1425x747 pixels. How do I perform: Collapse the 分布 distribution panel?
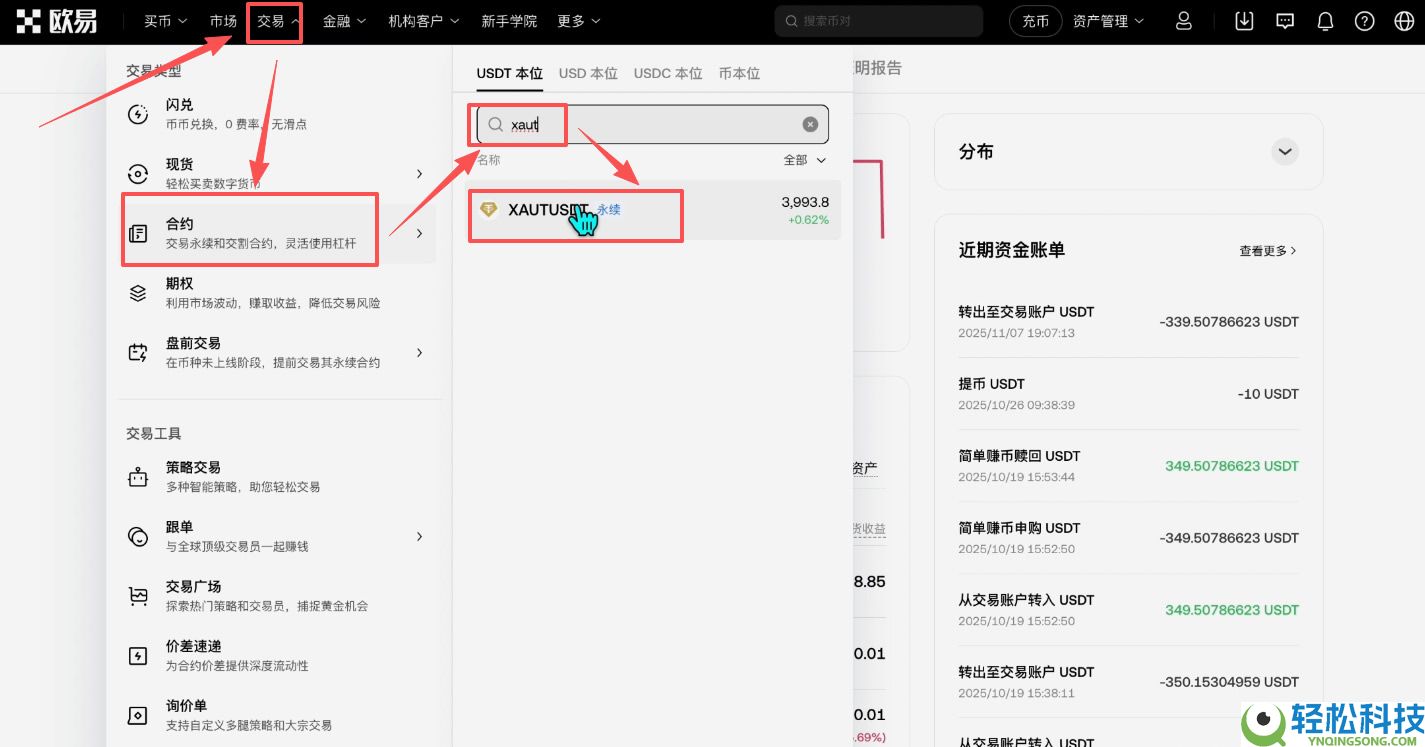pyautogui.click(x=1284, y=151)
